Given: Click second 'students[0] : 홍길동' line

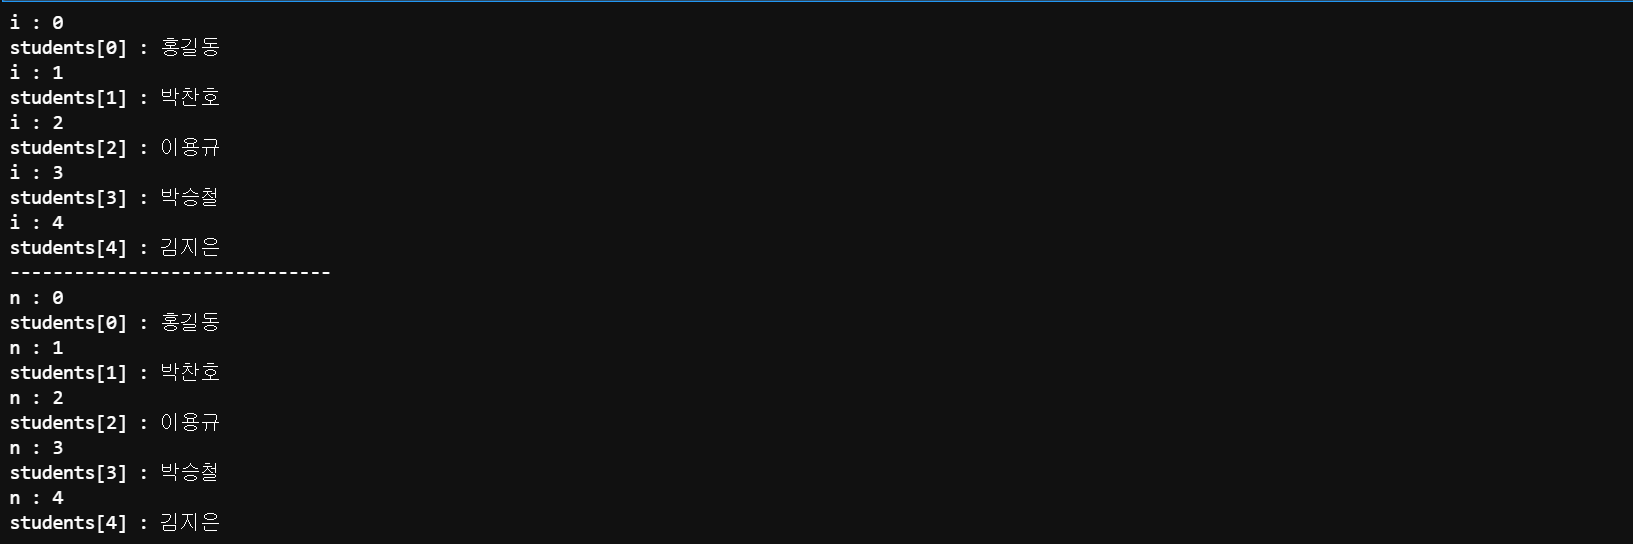Looking at the screenshot, I should pyautogui.click(x=115, y=322).
